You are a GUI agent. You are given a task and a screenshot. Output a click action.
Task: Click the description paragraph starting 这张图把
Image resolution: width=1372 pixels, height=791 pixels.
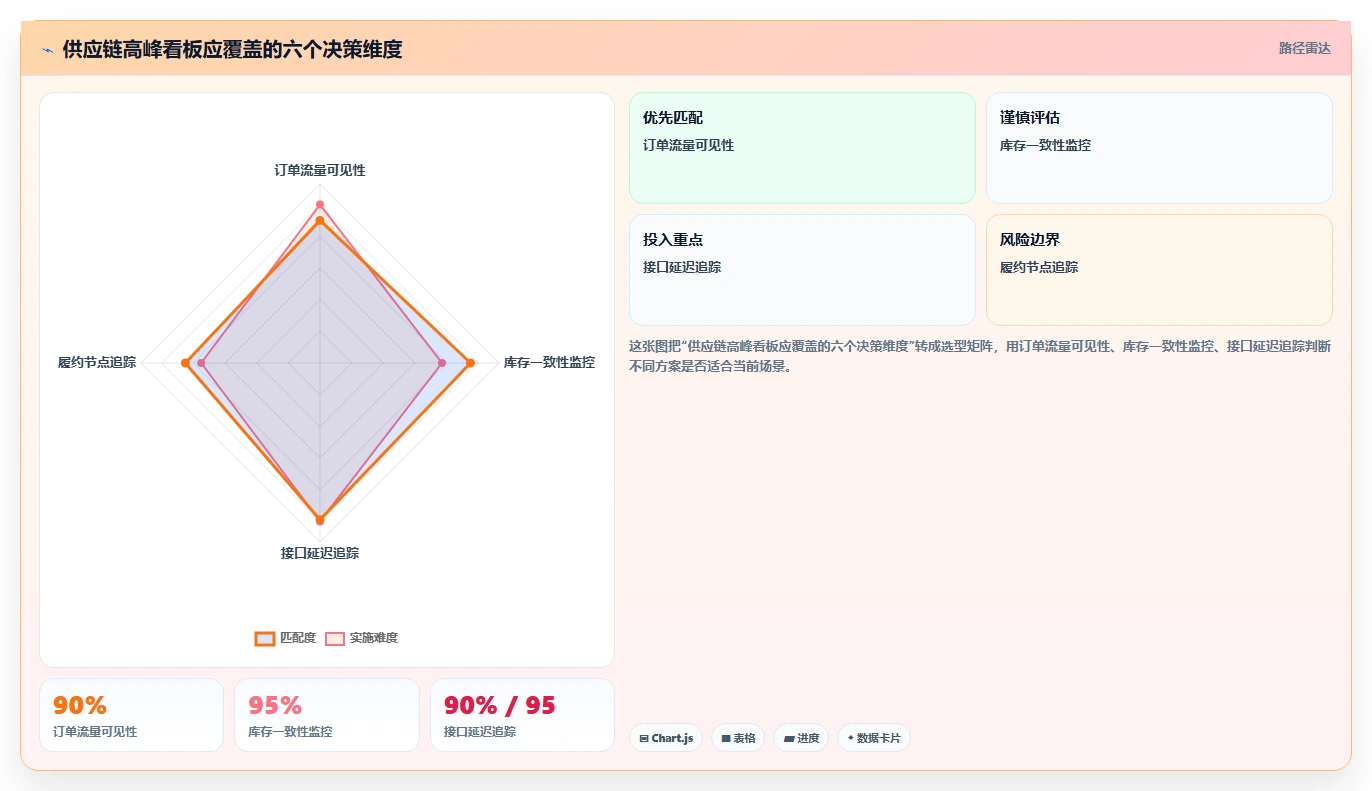tap(980, 356)
